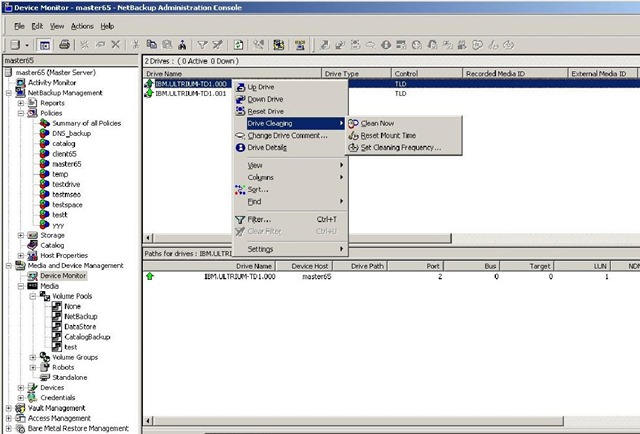The height and width of the screenshot is (434, 640).
Task: Select Bare Metal Restore Management
Action: 78,428
